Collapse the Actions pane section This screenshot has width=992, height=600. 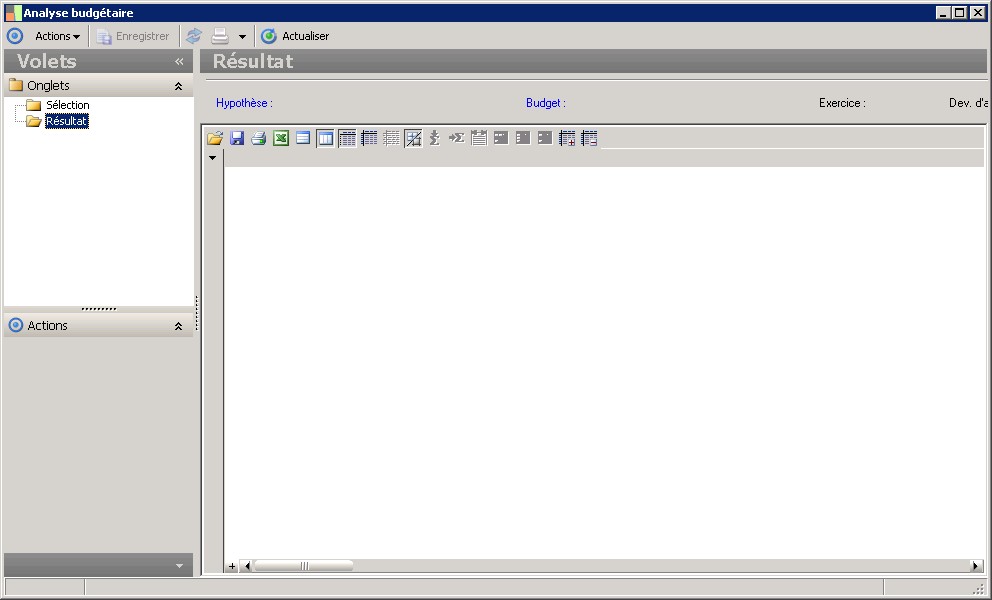[178, 326]
